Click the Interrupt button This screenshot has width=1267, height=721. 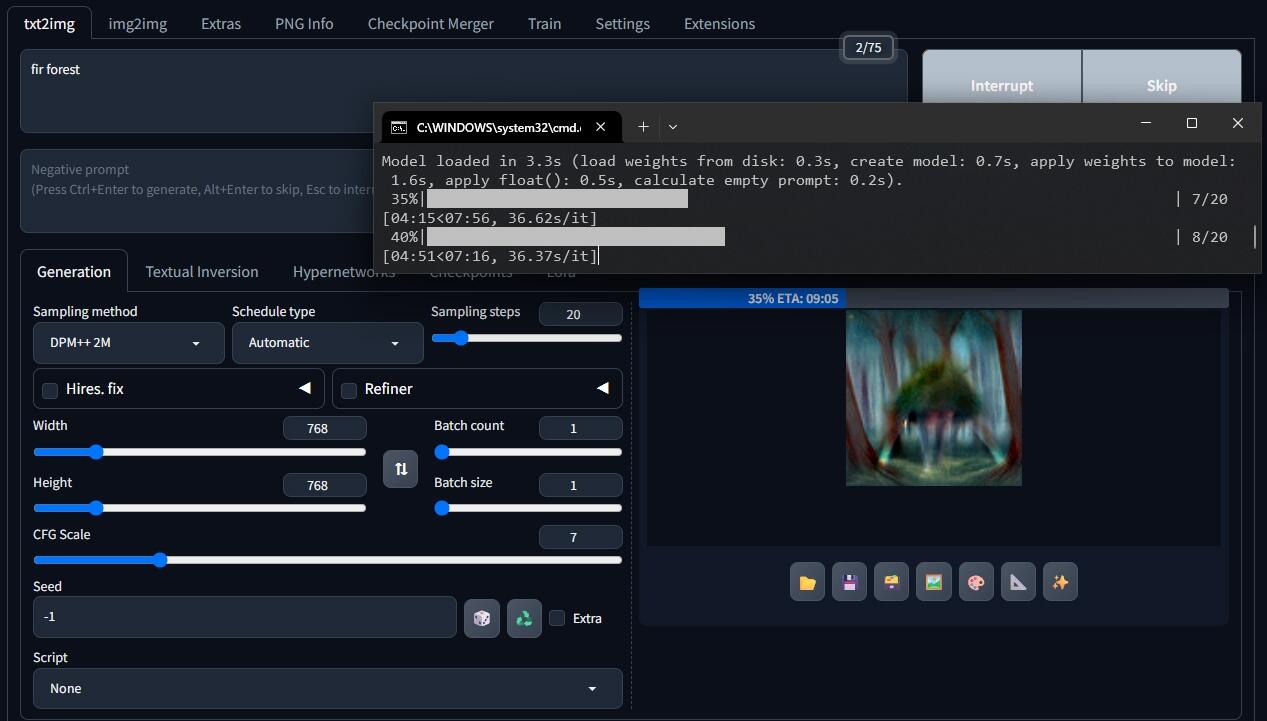[1001, 85]
